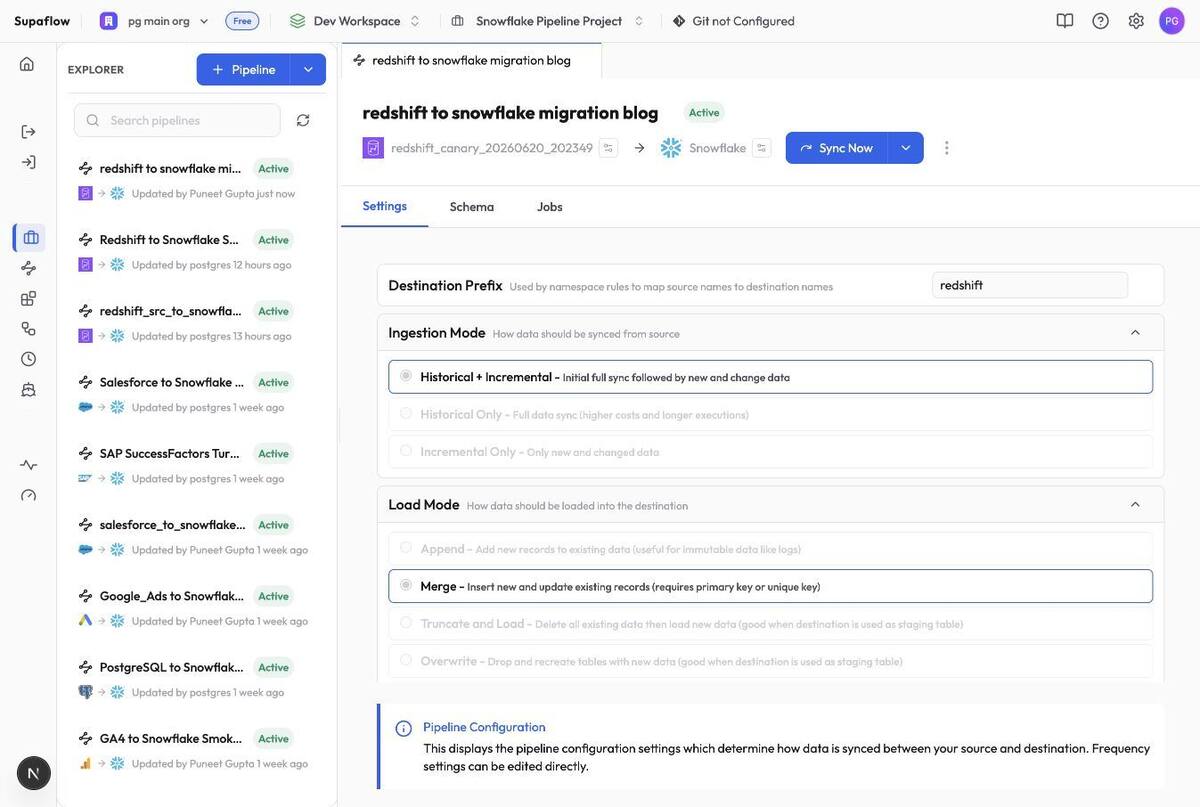Open the Pipeline button dropdown arrow

tap(308, 69)
